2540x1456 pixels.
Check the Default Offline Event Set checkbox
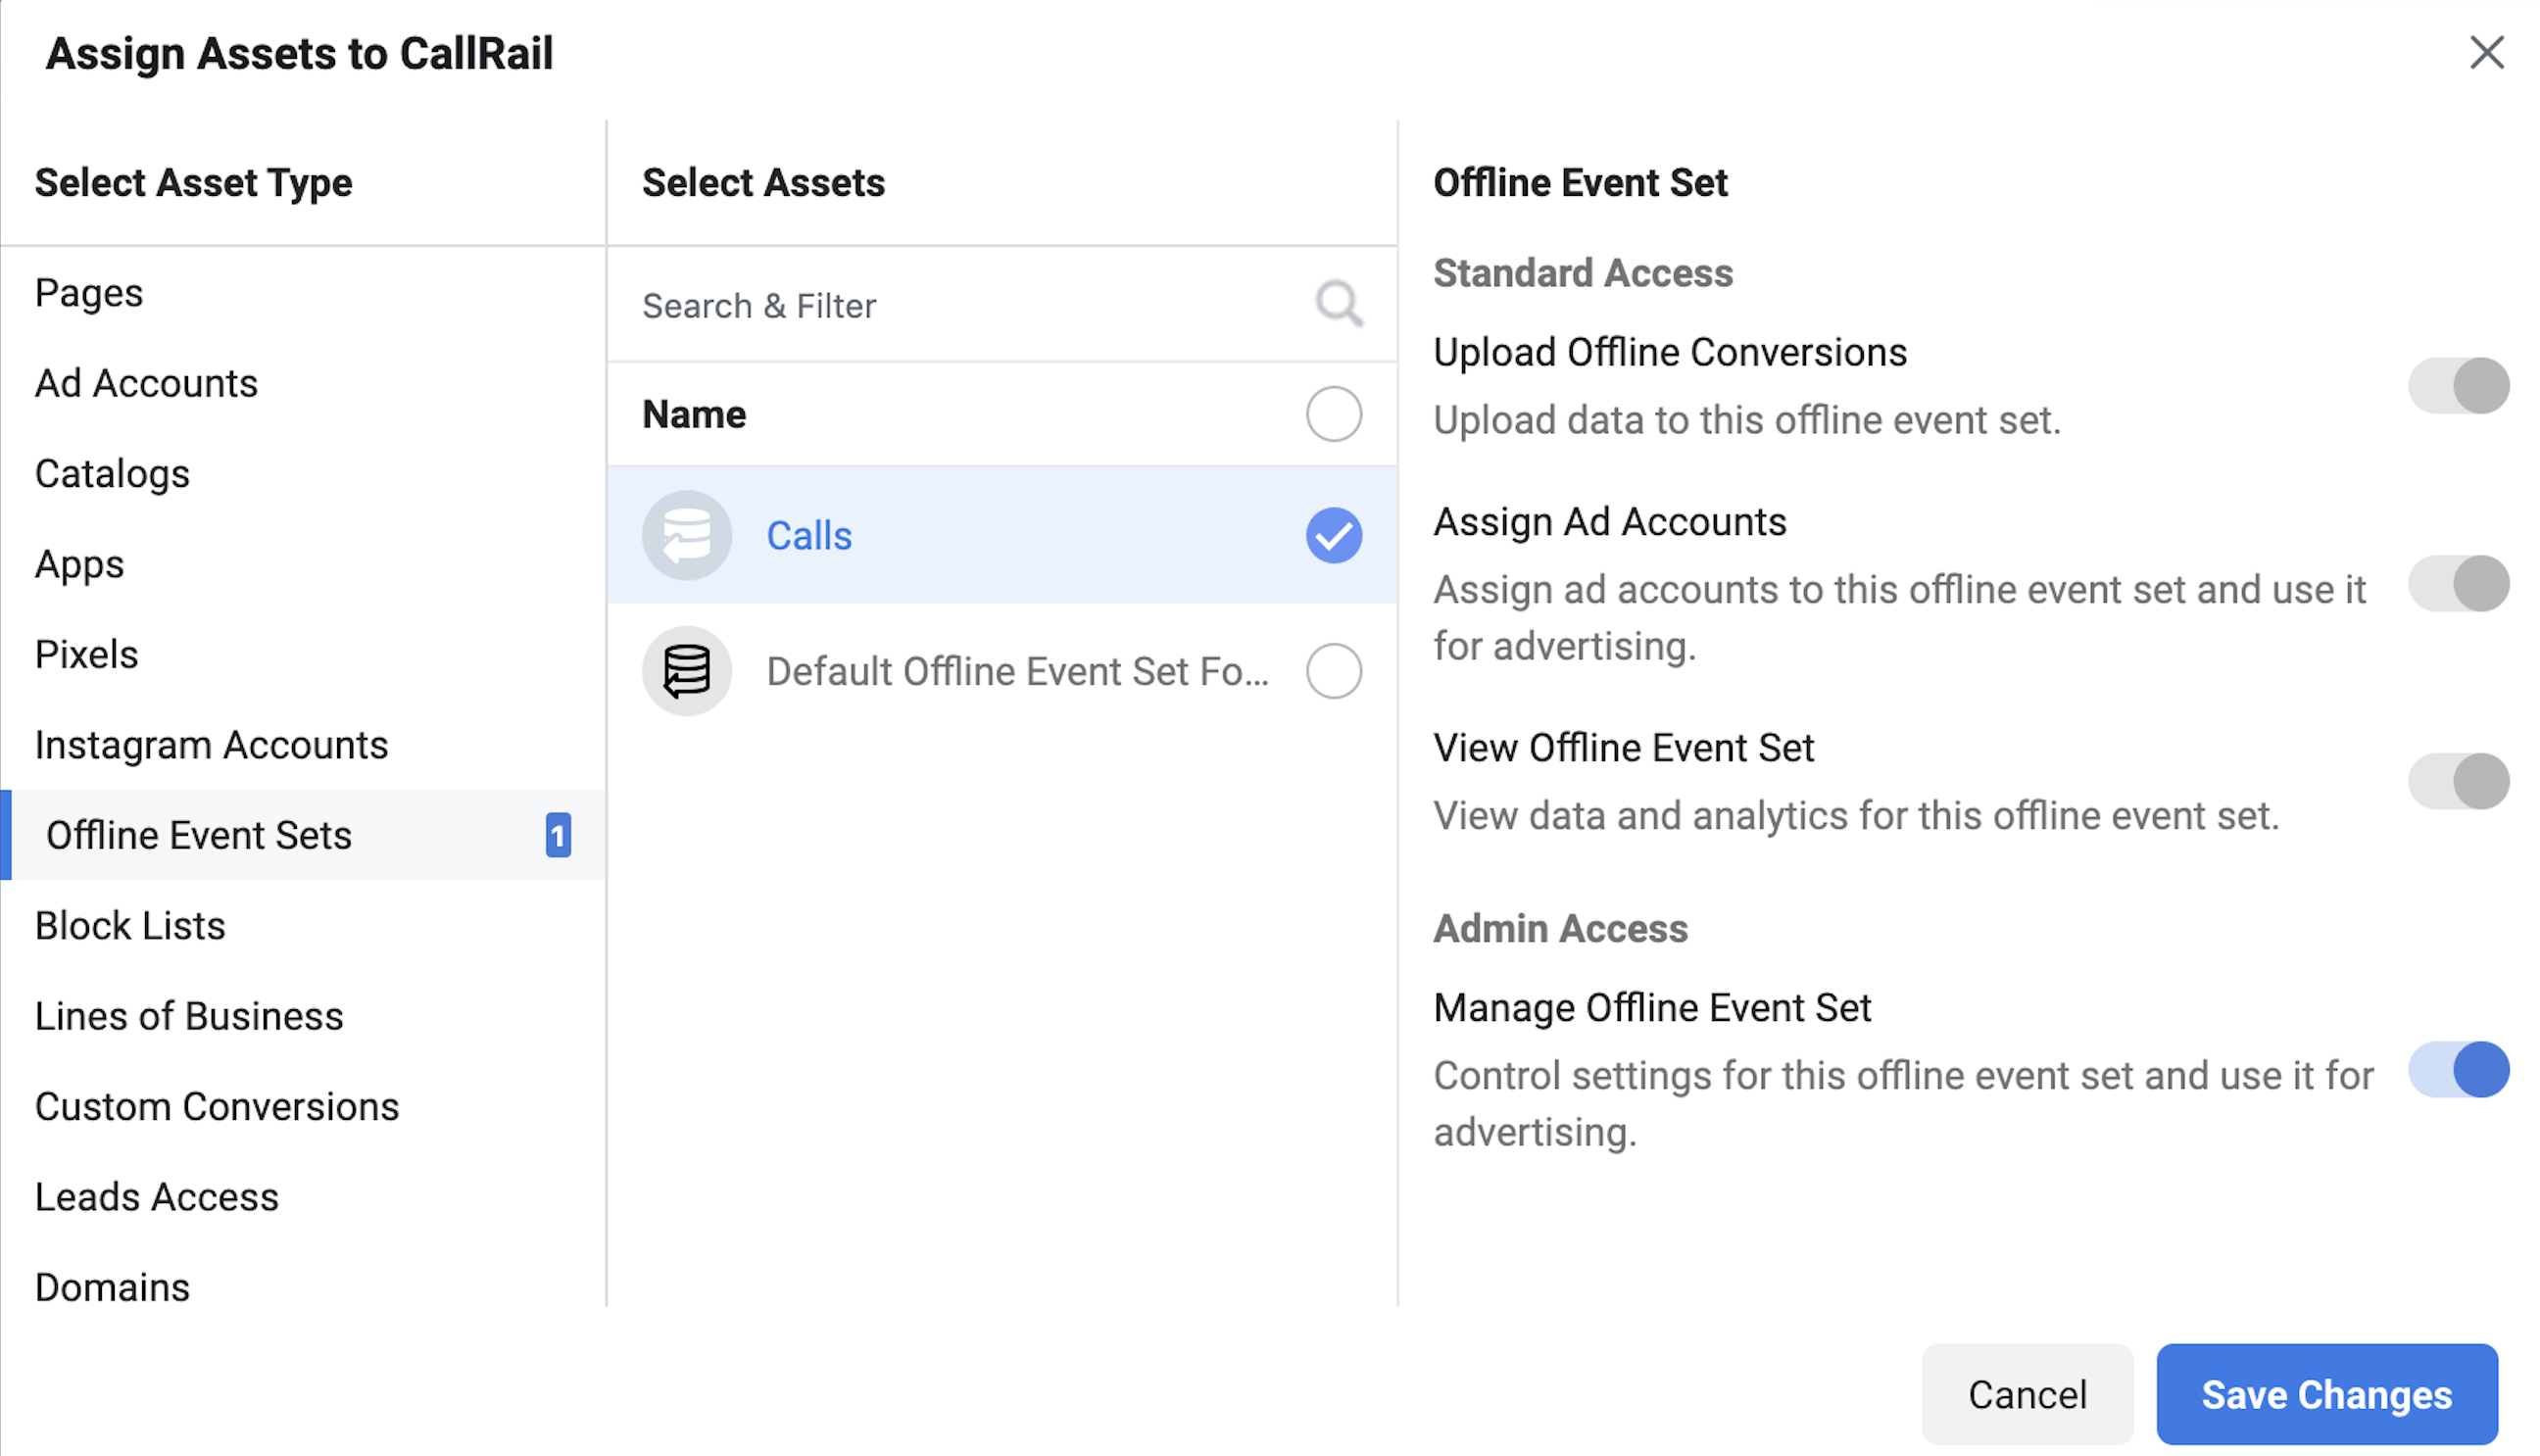1334,671
